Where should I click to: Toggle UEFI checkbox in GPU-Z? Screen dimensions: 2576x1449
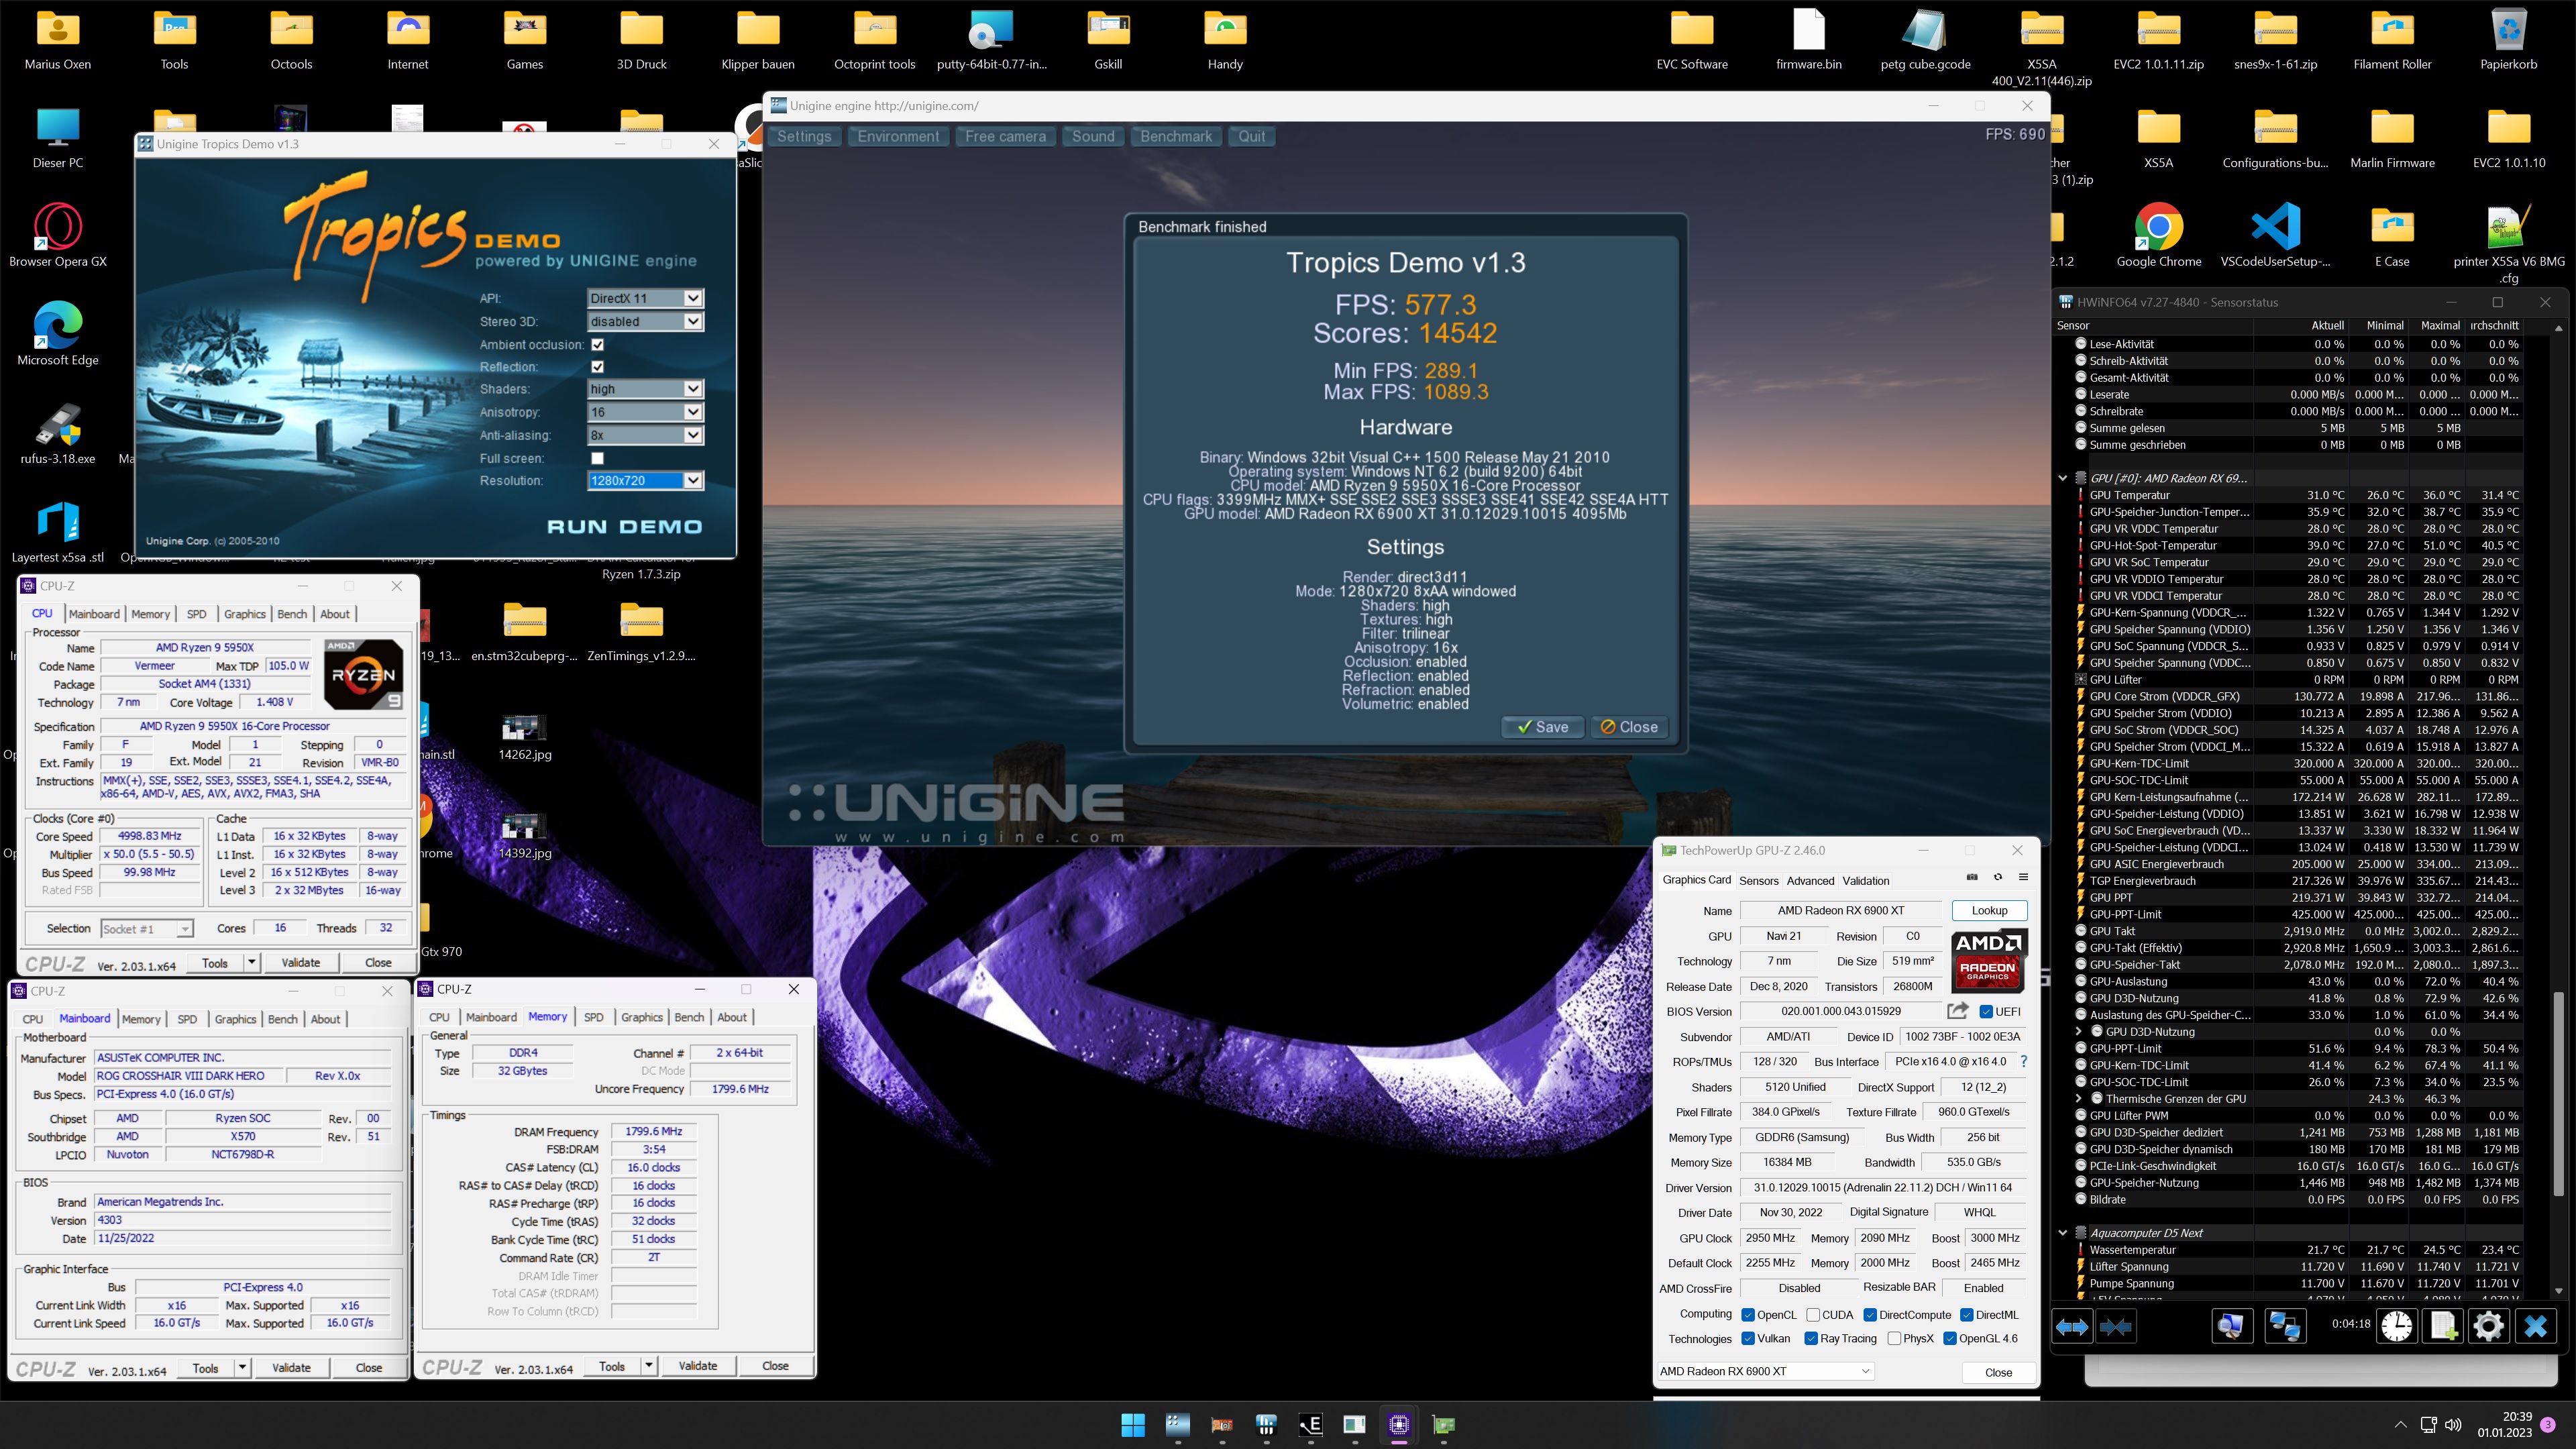point(1986,1011)
